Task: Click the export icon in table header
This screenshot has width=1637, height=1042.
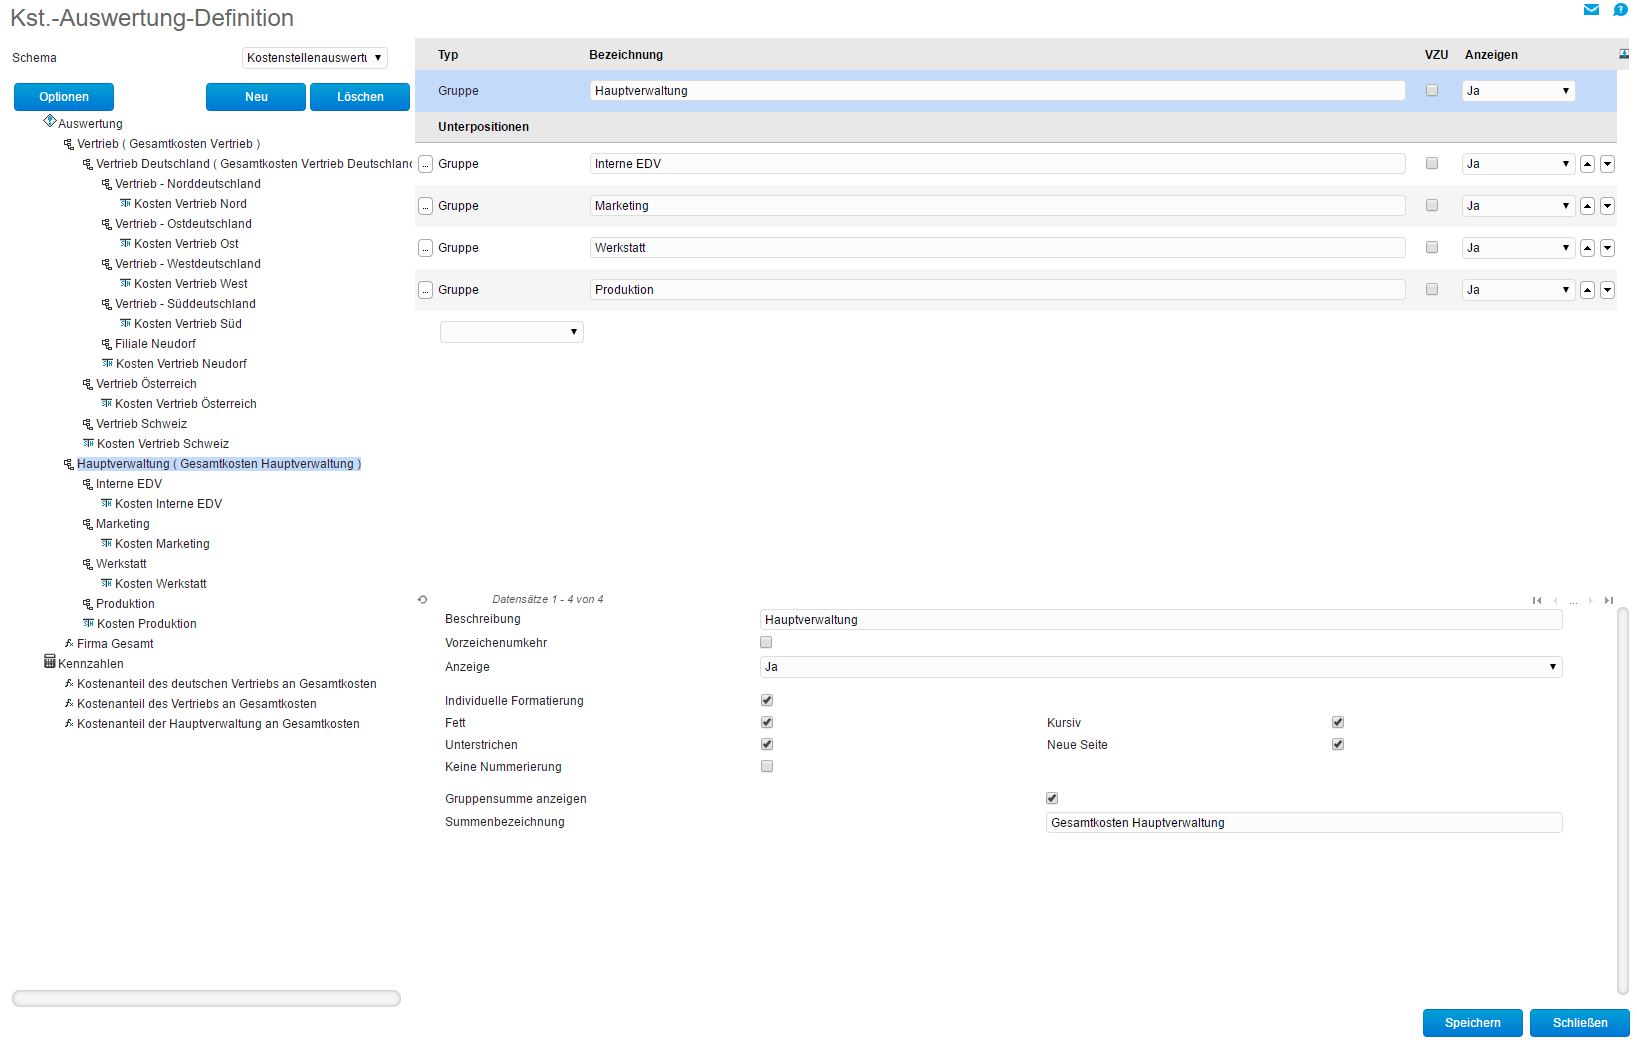Action: [x=1623, y=54]
